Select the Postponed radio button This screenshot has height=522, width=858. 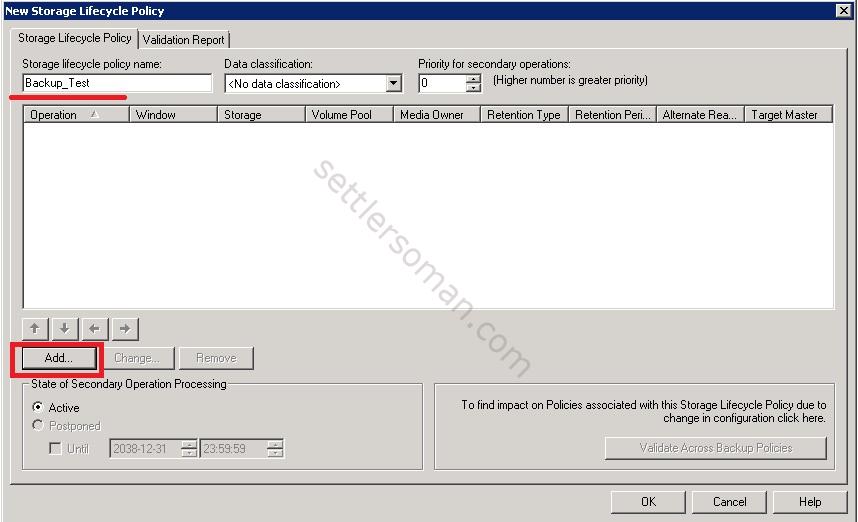[38, 425]
